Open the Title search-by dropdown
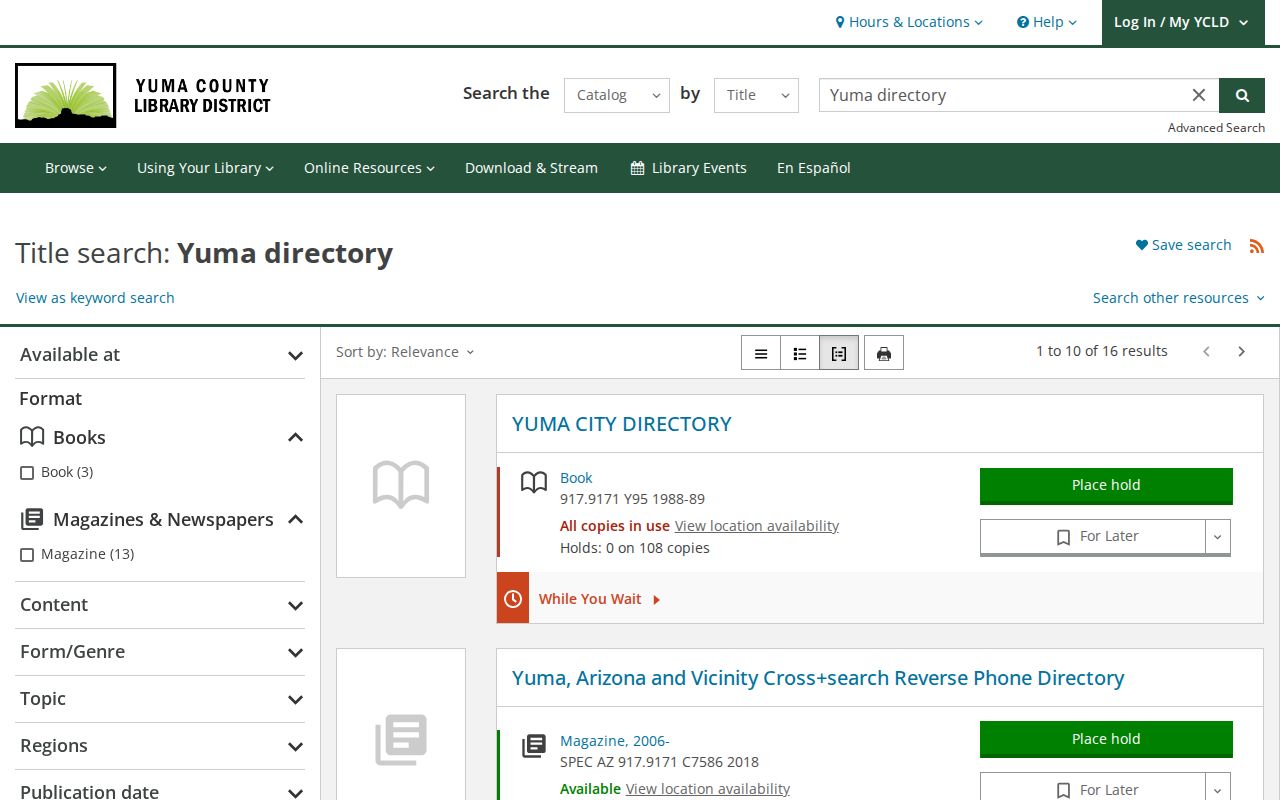The image size is (1280, 800). pos(756,95)
